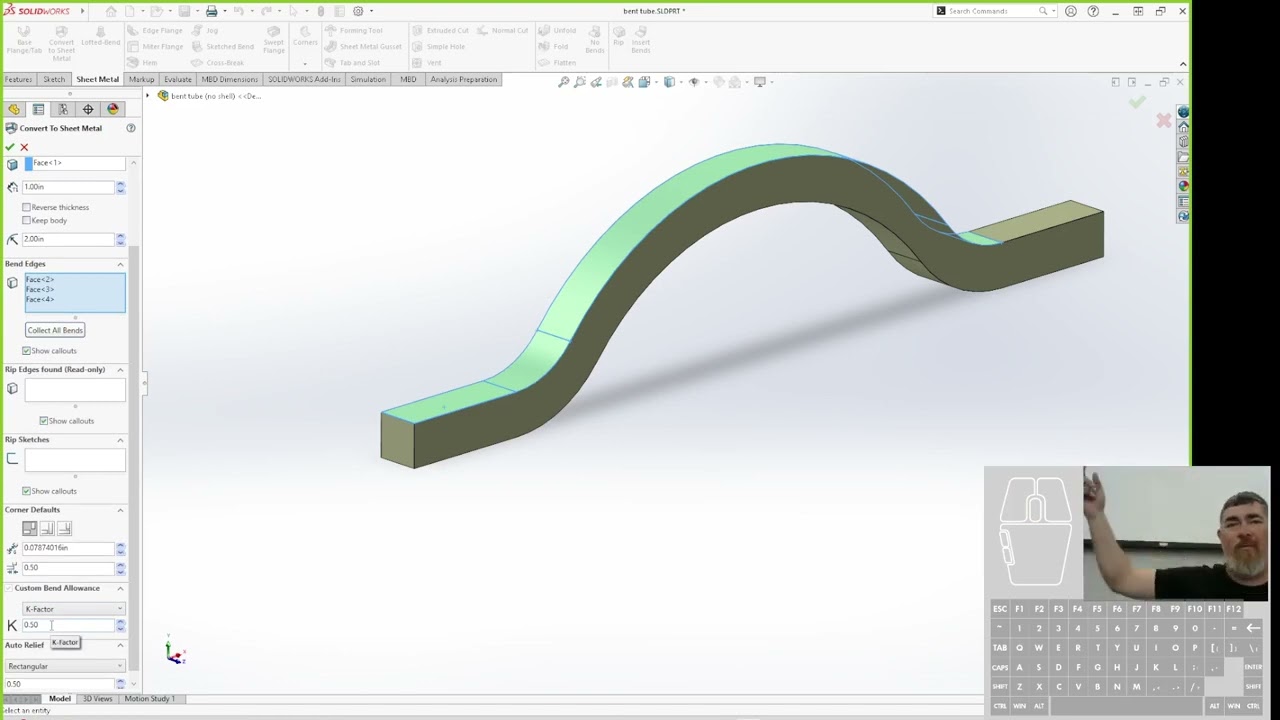1280x720 pixels.
Task: Toggle Show callouts under Rip Sketches
Action: [27, 491]
